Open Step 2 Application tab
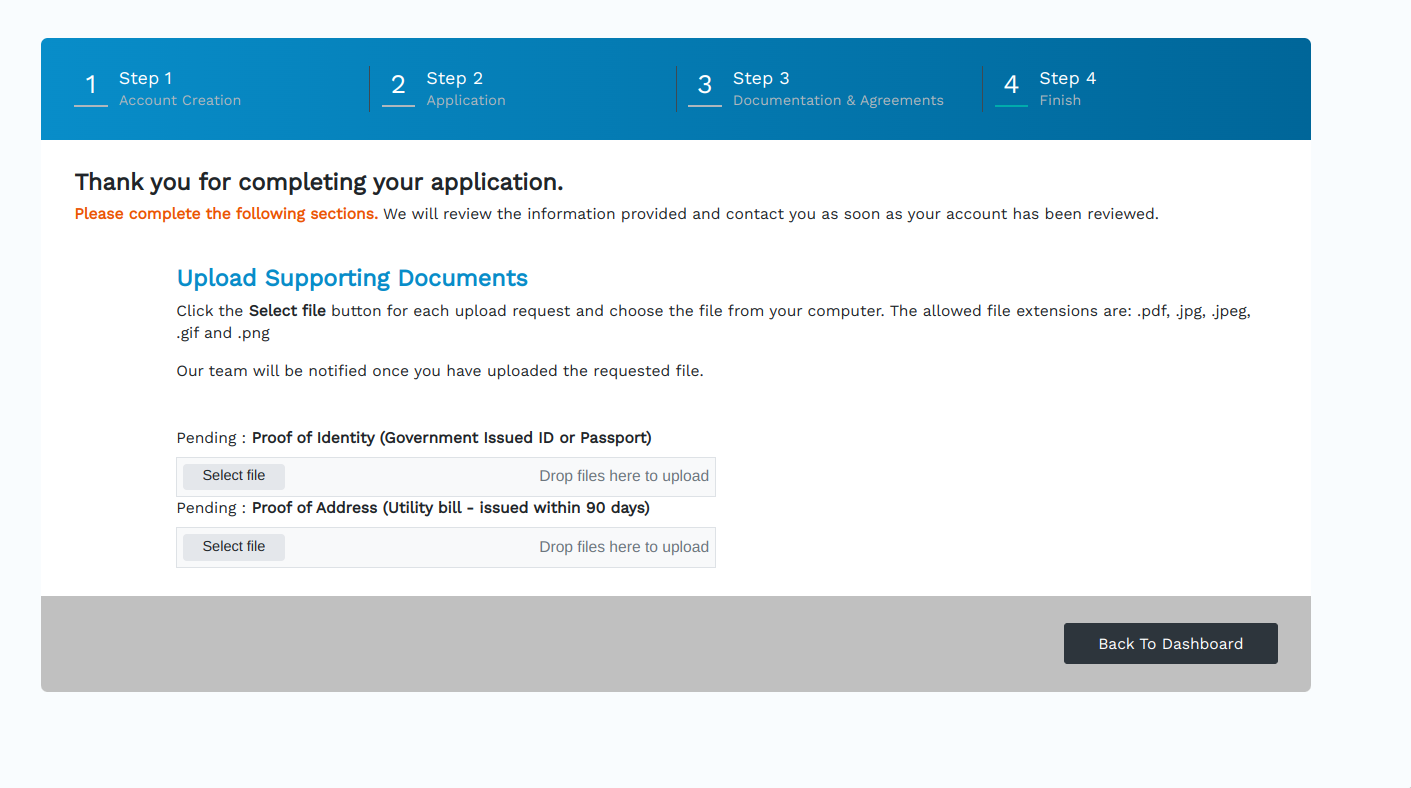The width and height of the screenshot is (1411, 788). click(x=465, y=88)
